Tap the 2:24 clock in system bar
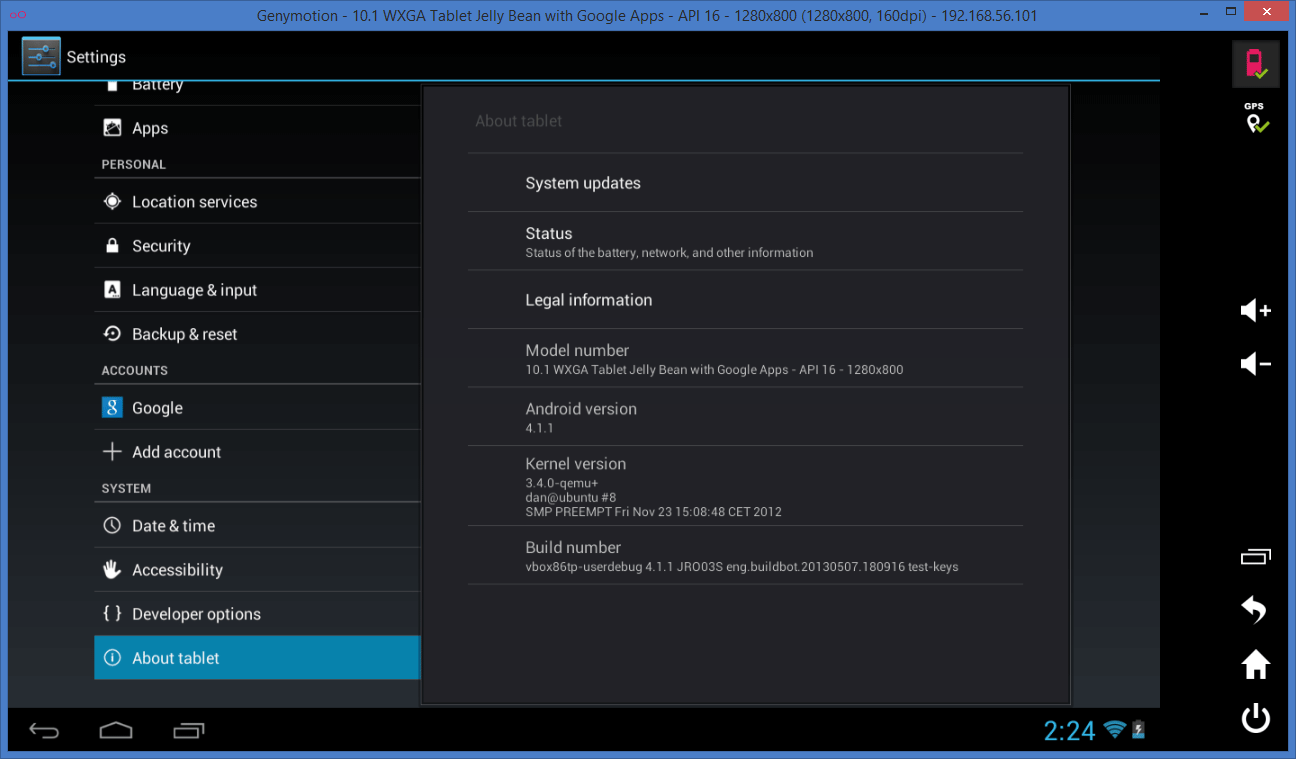Screen dimensions: 1296x759 click(1069, 731)
